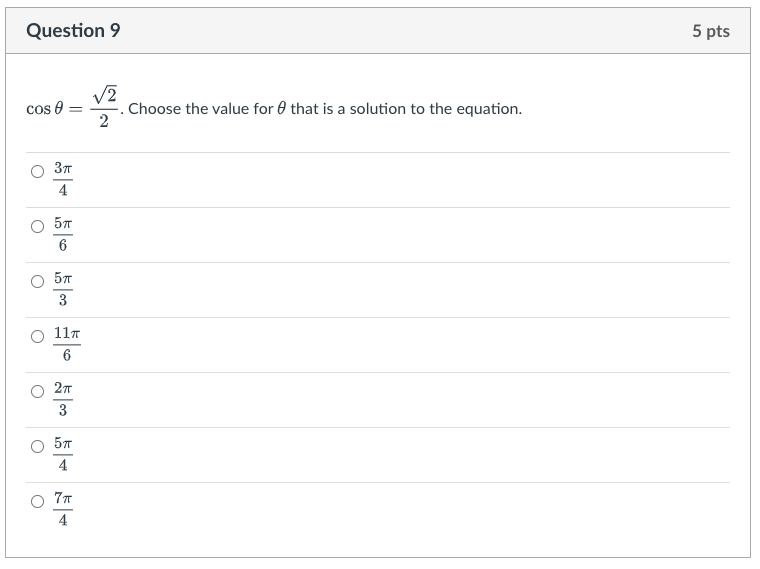Image resolution: width=760 pixels, height=569 pixels.
Task: Click the 5π/6 answer label text
Action: click(63, 235)
